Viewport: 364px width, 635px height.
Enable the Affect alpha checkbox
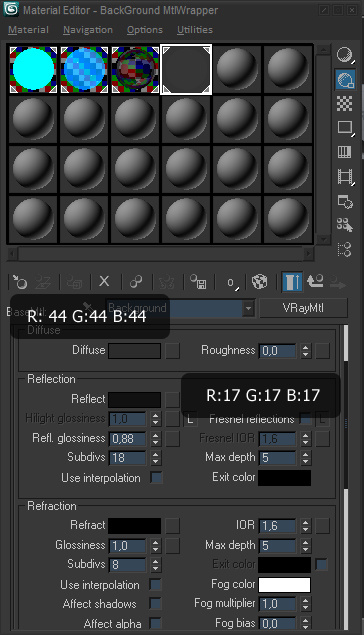(x=155, y=623)
